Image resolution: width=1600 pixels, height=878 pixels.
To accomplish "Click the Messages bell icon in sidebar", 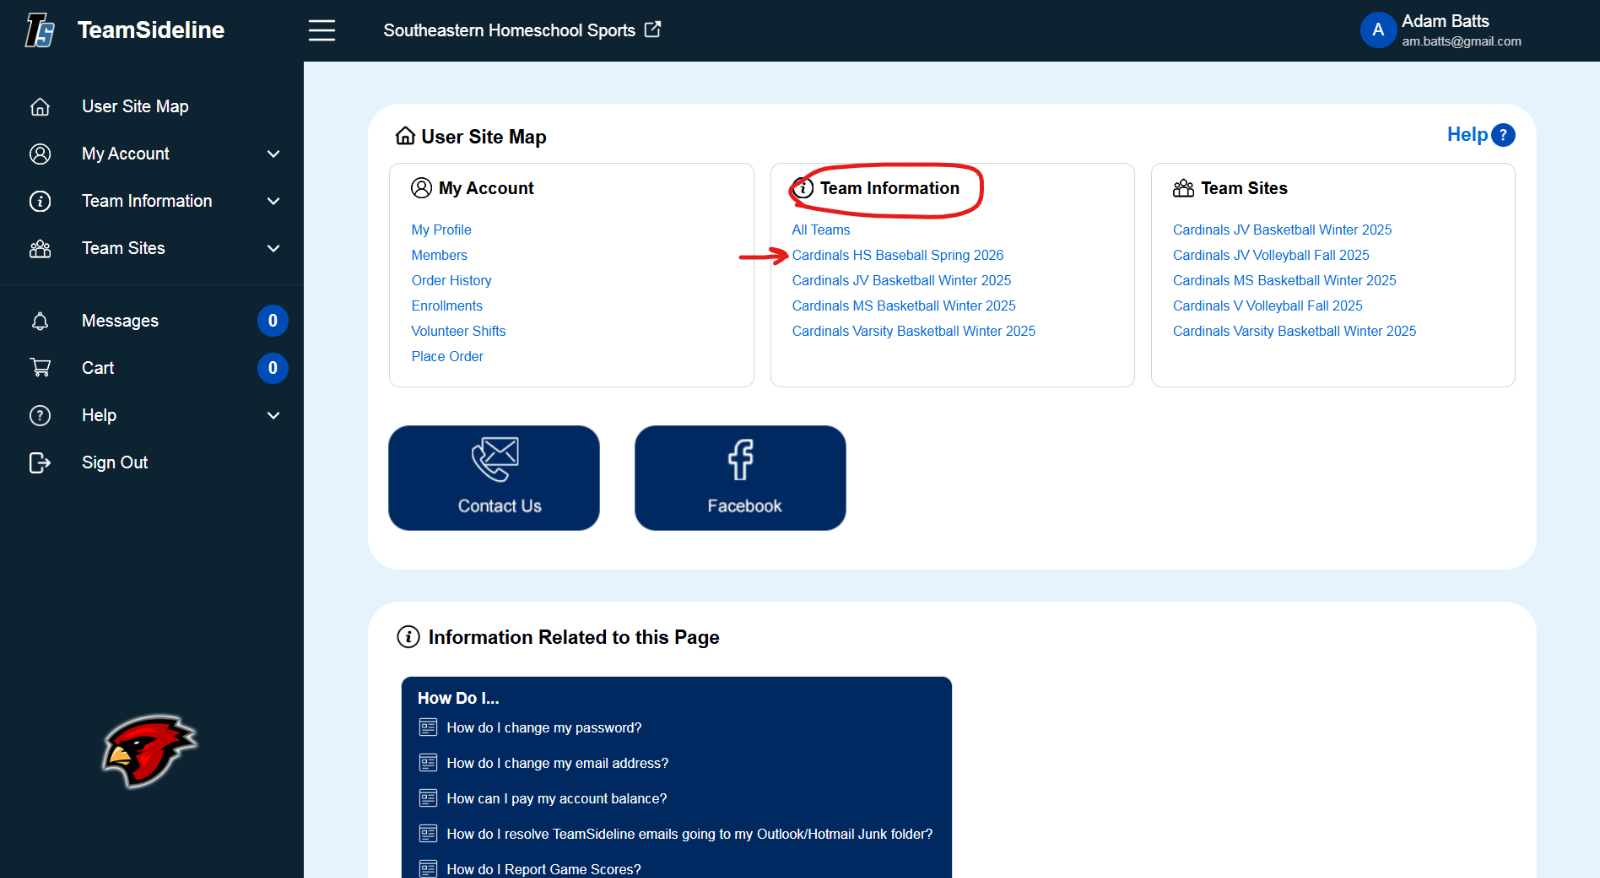I will click(40, 321).
